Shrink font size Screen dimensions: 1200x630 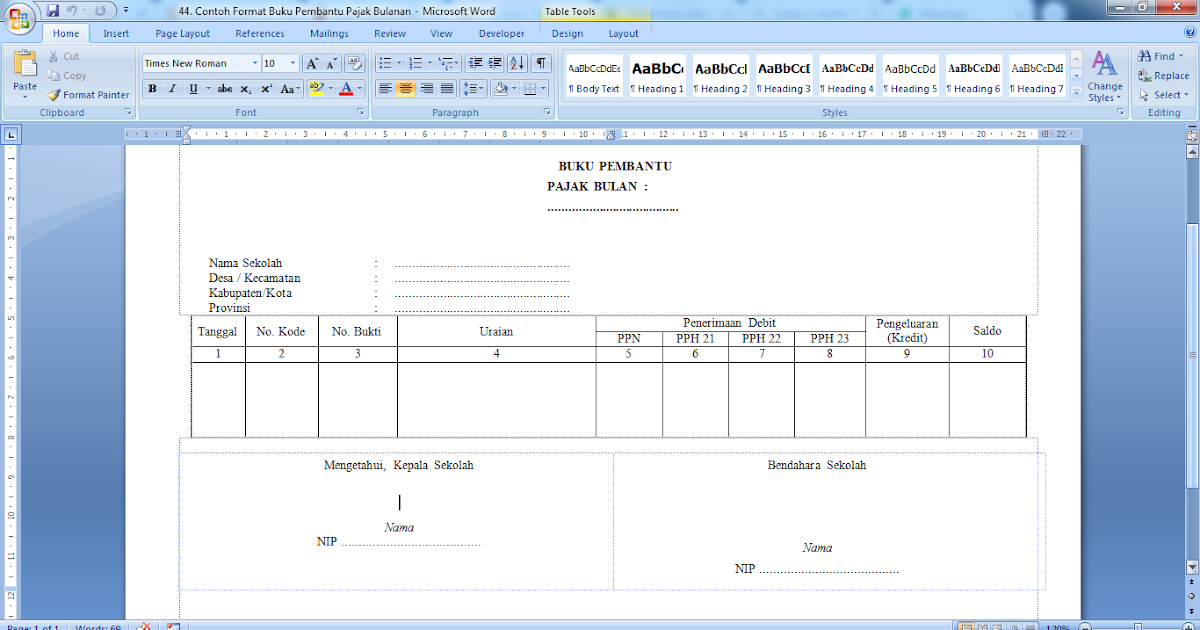(333, 63)
